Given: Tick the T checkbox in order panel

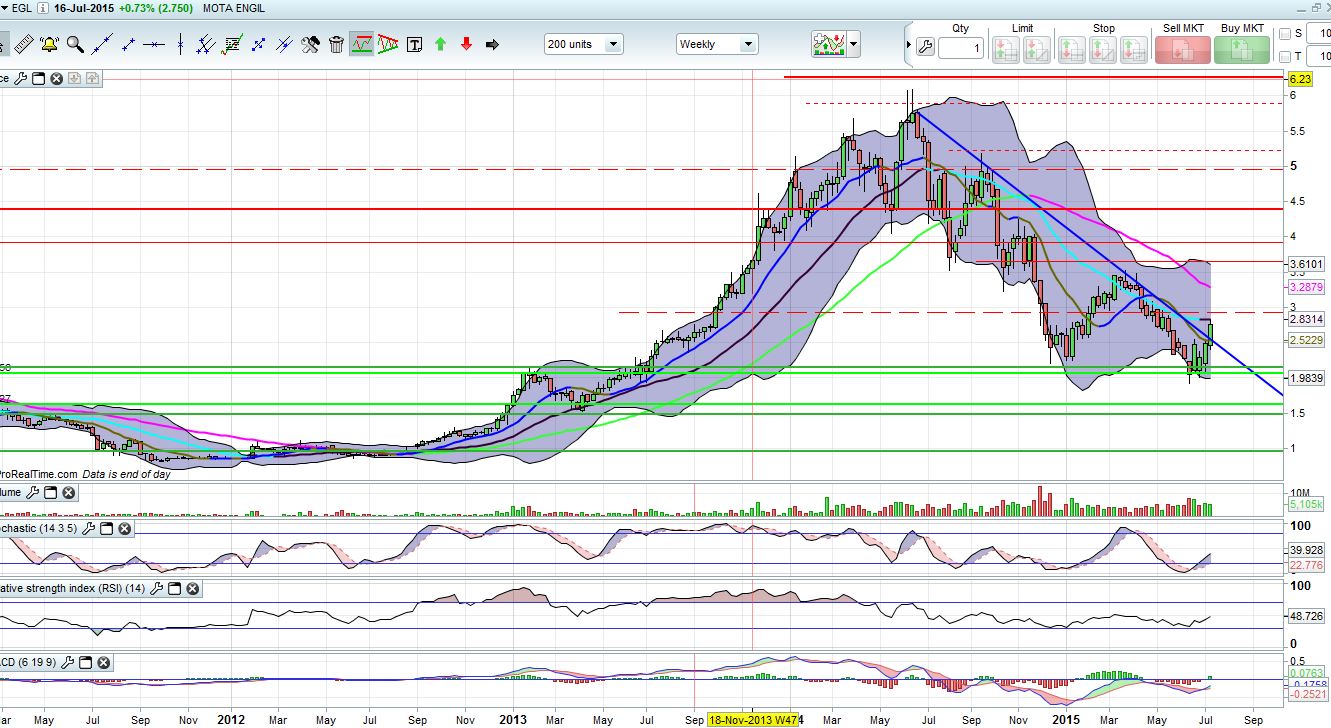Looking at the screenshot, I should point(1285,57).
